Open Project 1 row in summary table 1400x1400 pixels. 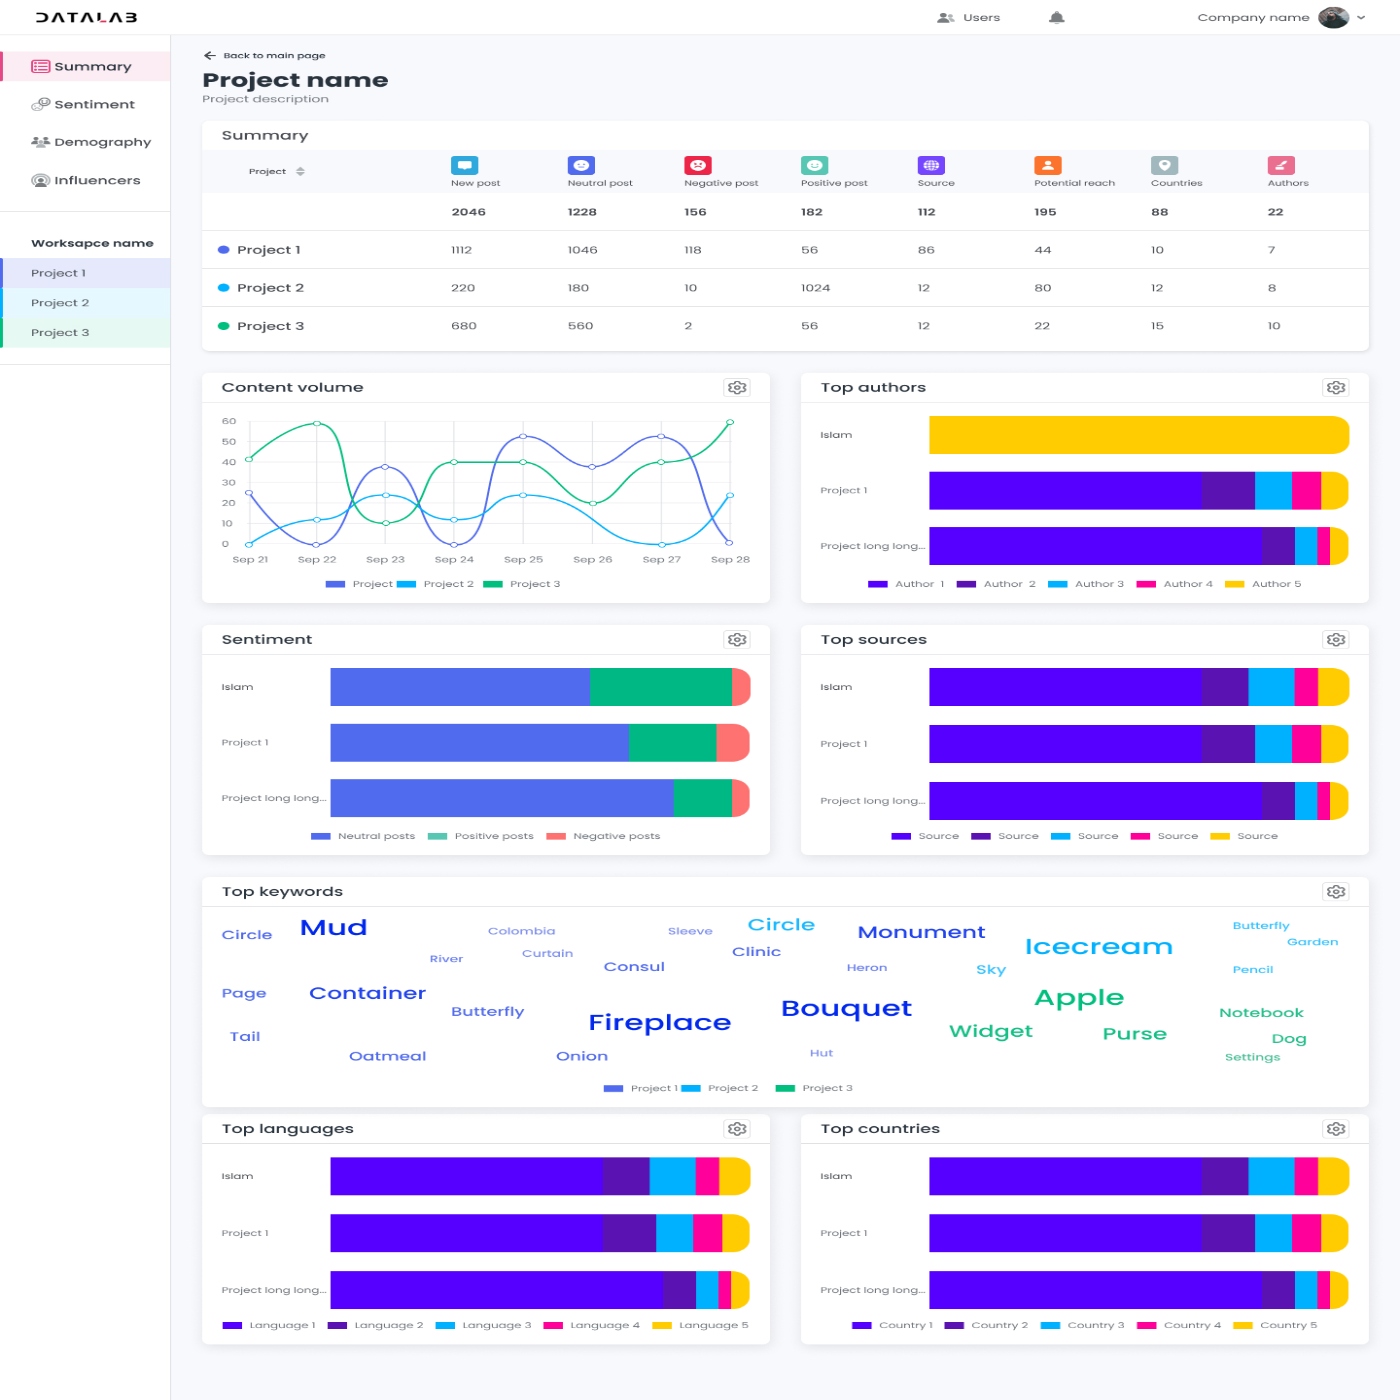785,250
